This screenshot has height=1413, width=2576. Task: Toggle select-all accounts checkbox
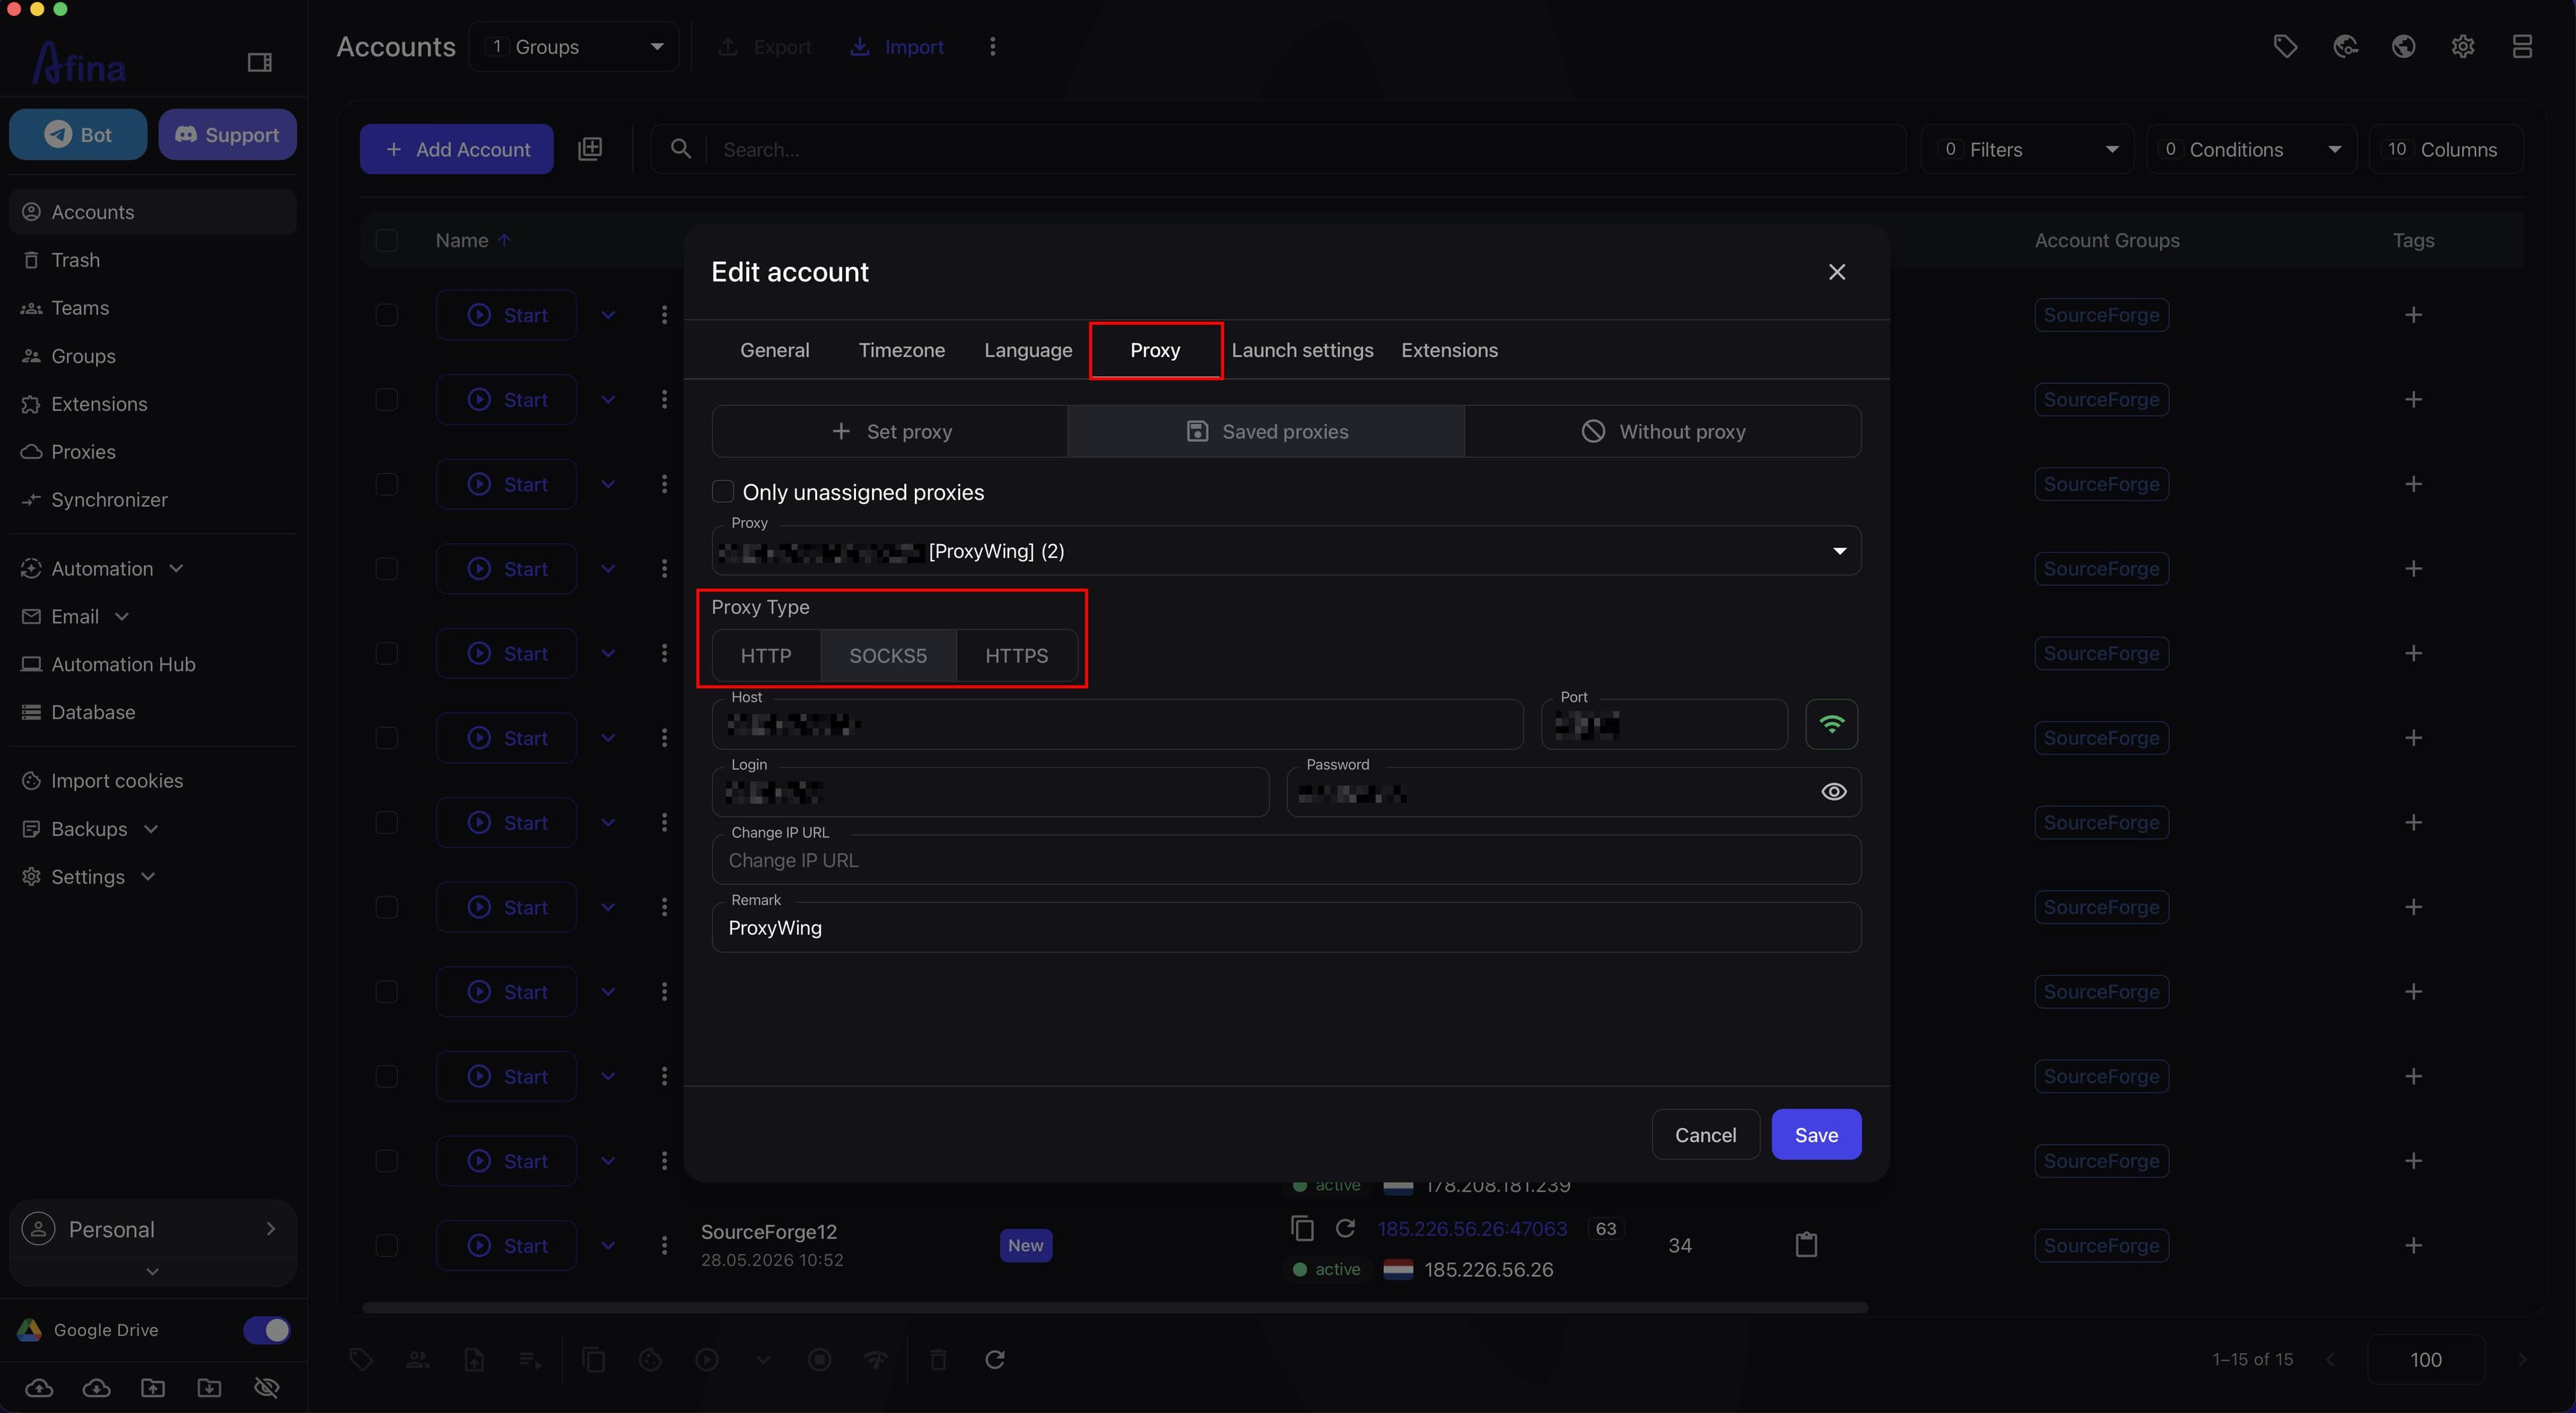tap(386, 240)
